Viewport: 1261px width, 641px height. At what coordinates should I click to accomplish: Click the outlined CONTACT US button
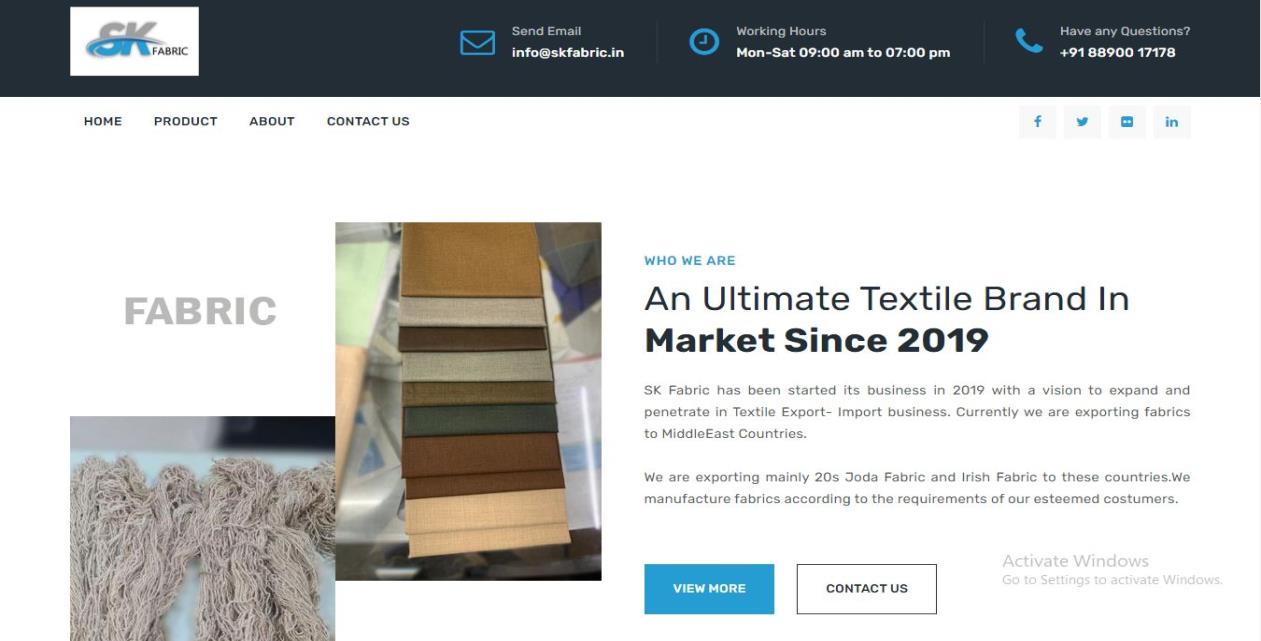[x=867, y=589]
